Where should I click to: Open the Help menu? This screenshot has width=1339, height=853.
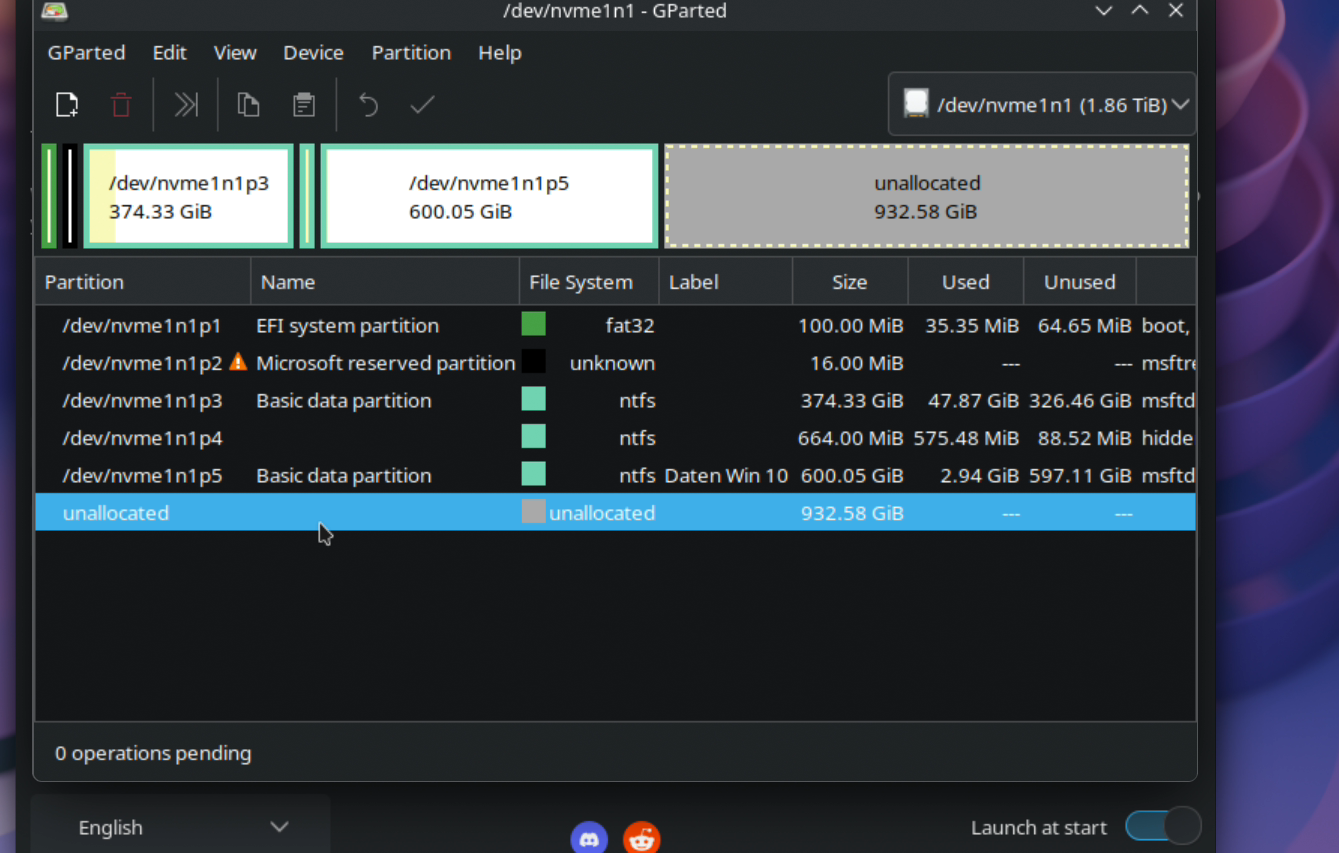[500, 53]
